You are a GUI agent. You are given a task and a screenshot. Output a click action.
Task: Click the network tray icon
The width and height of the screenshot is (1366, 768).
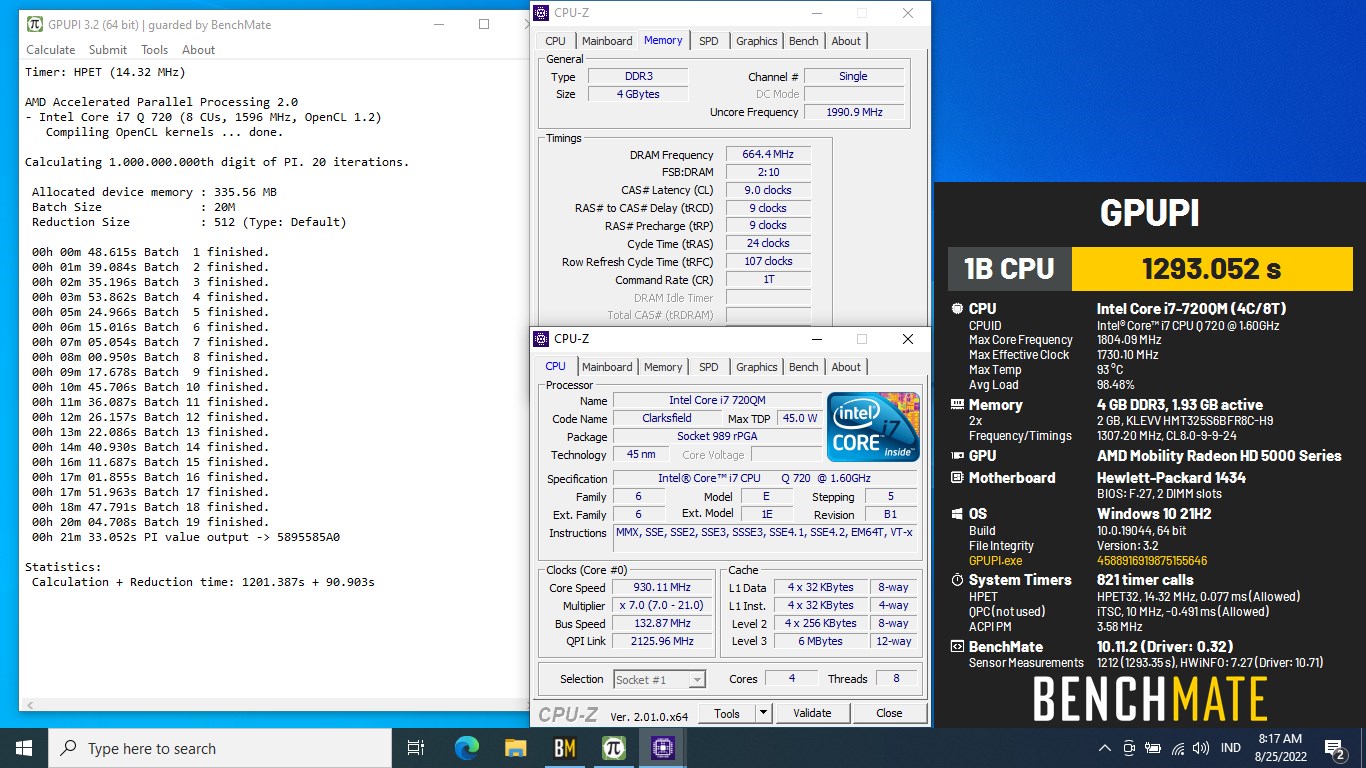click(x=1178, y=748)
